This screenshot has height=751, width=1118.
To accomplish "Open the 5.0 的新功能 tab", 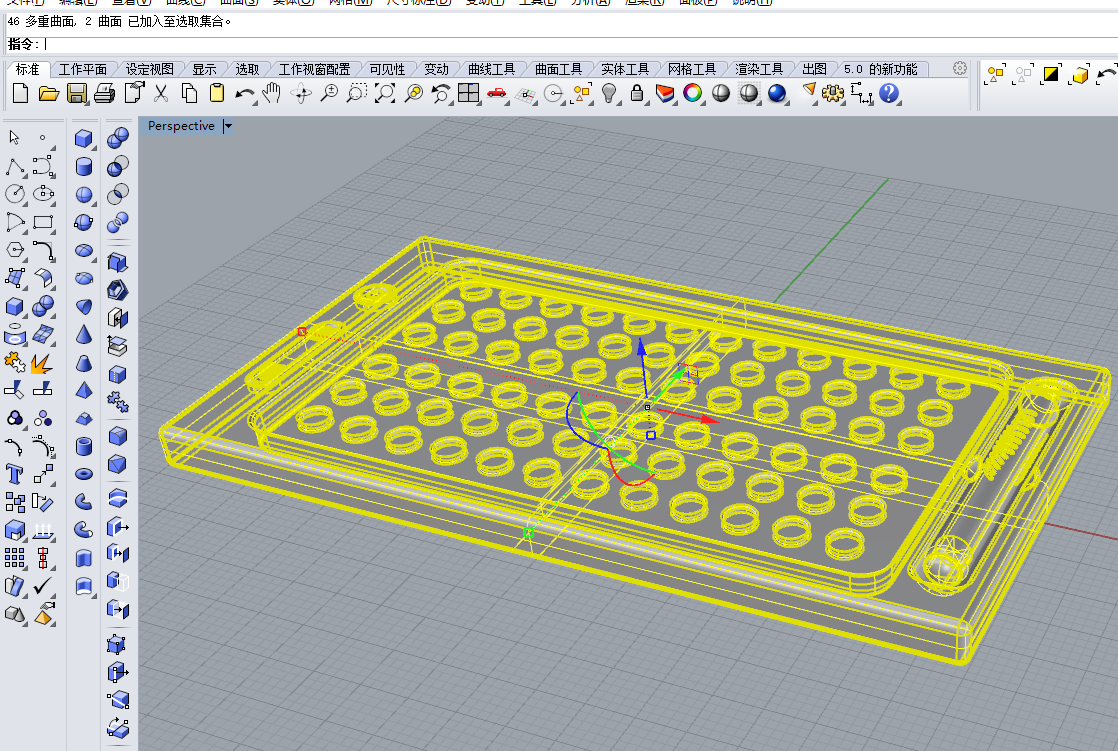I will tap(881, 69).
